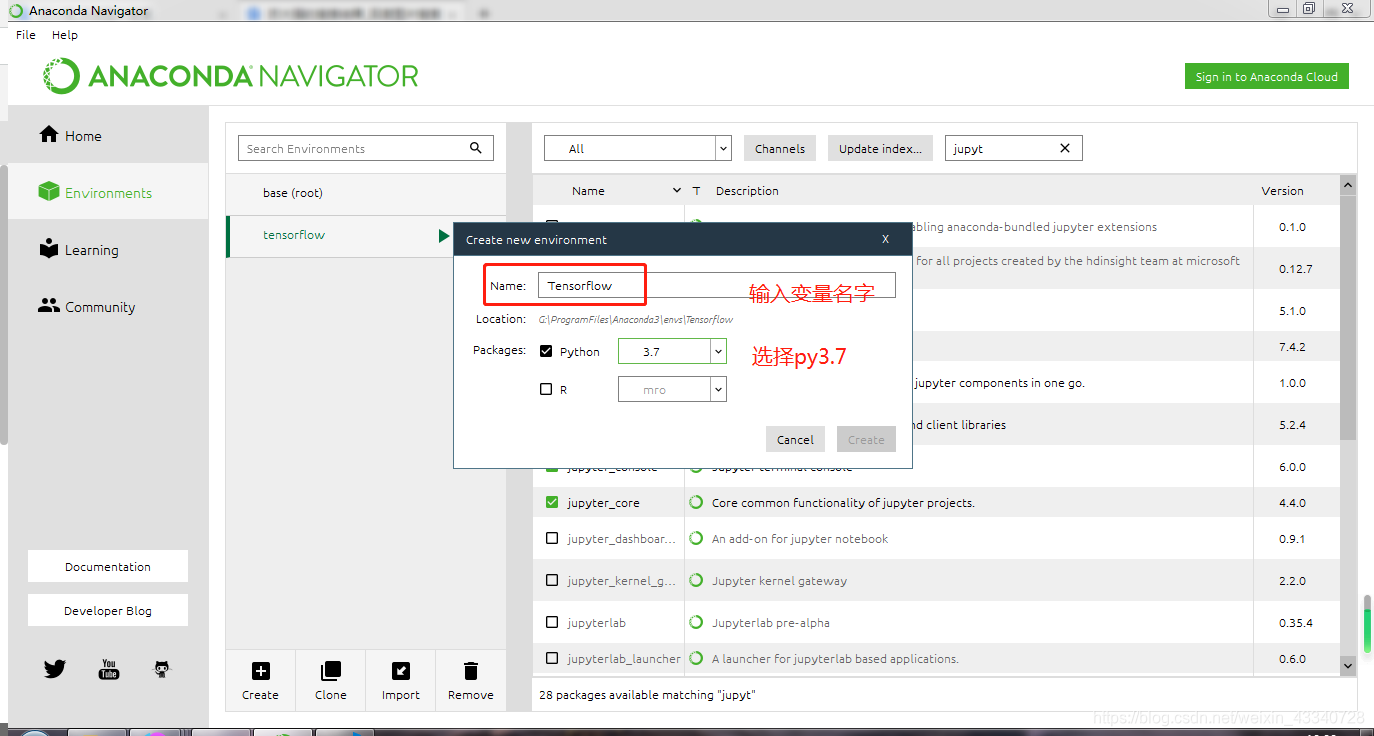Click the package type icon for jupyter_dashboards

click(696, 538)
